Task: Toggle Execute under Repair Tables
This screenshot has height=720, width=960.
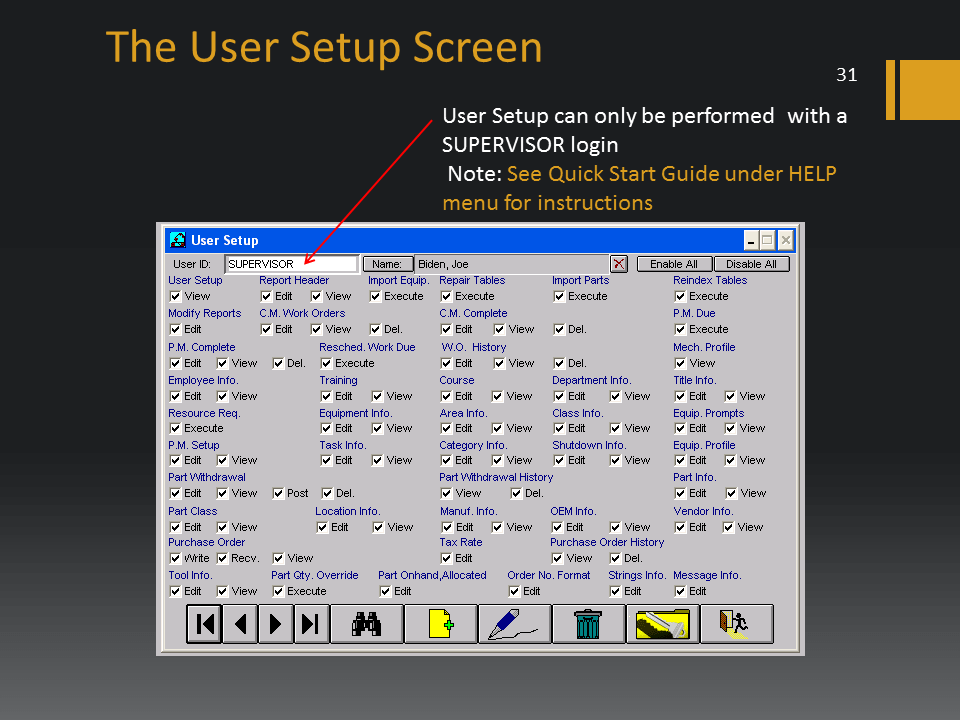Action: click(x=446, y=296)
